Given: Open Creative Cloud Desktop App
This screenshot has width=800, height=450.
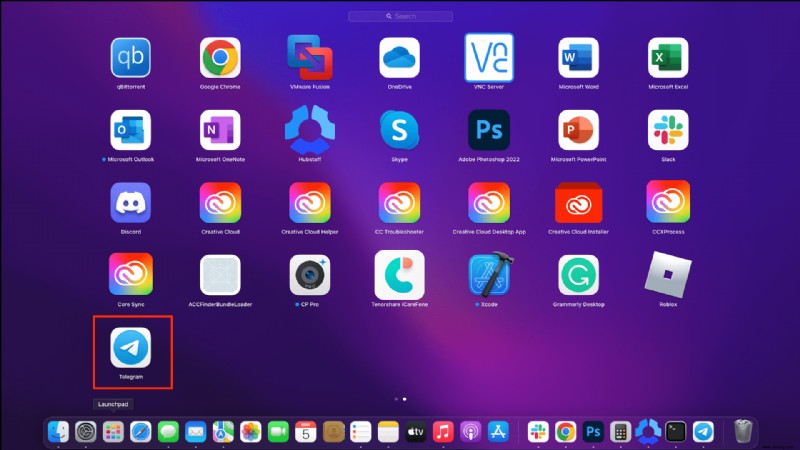Looking at the screenshot, I should 489,203.
